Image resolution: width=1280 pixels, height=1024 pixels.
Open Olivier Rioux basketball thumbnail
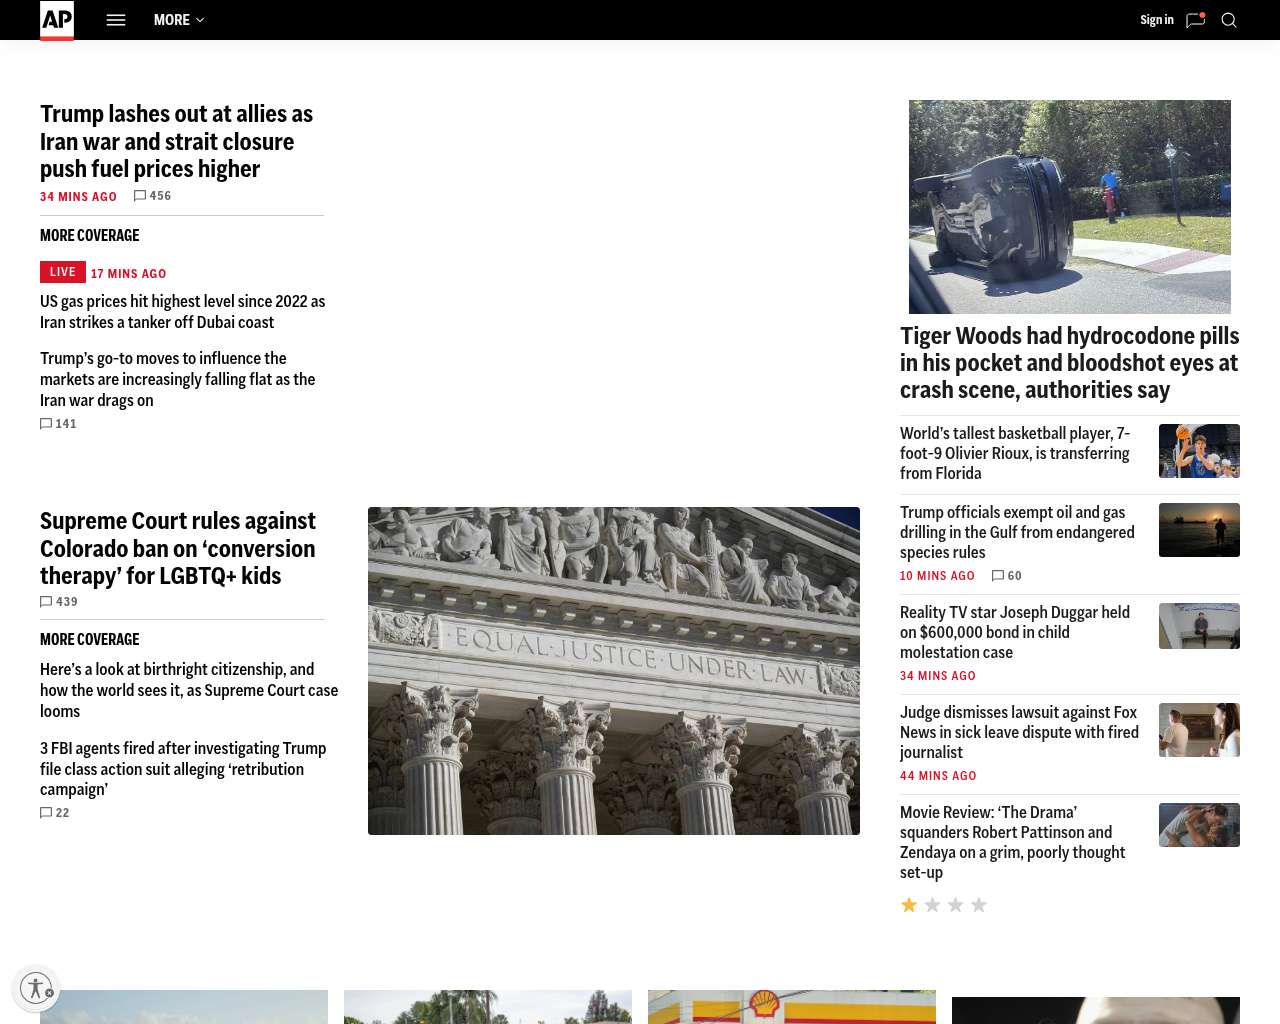pyautogui.click(x=1199, y=451)
